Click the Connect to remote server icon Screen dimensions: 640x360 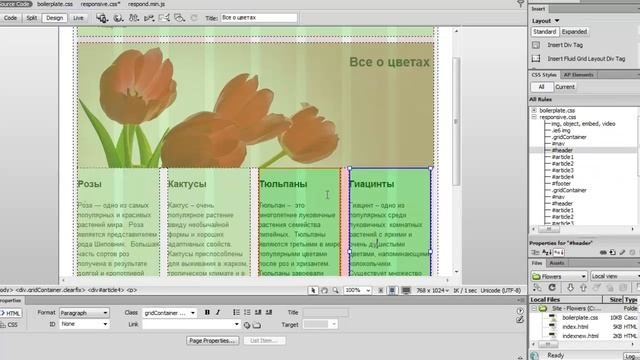537,288
